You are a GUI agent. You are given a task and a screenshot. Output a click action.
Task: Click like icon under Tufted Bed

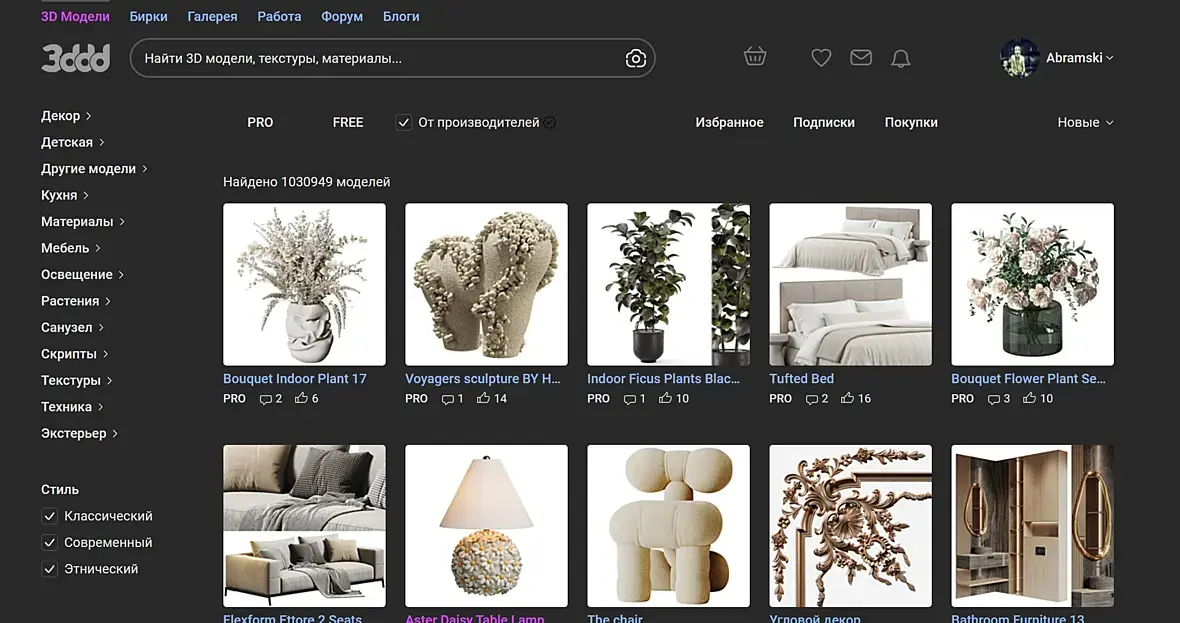pos(847,398)
